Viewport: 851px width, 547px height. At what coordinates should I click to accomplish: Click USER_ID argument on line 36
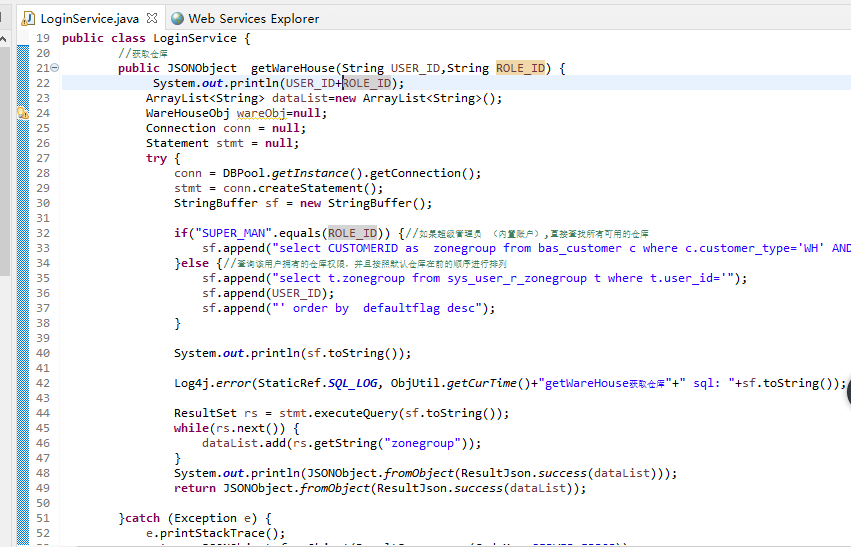coord(296,293)
